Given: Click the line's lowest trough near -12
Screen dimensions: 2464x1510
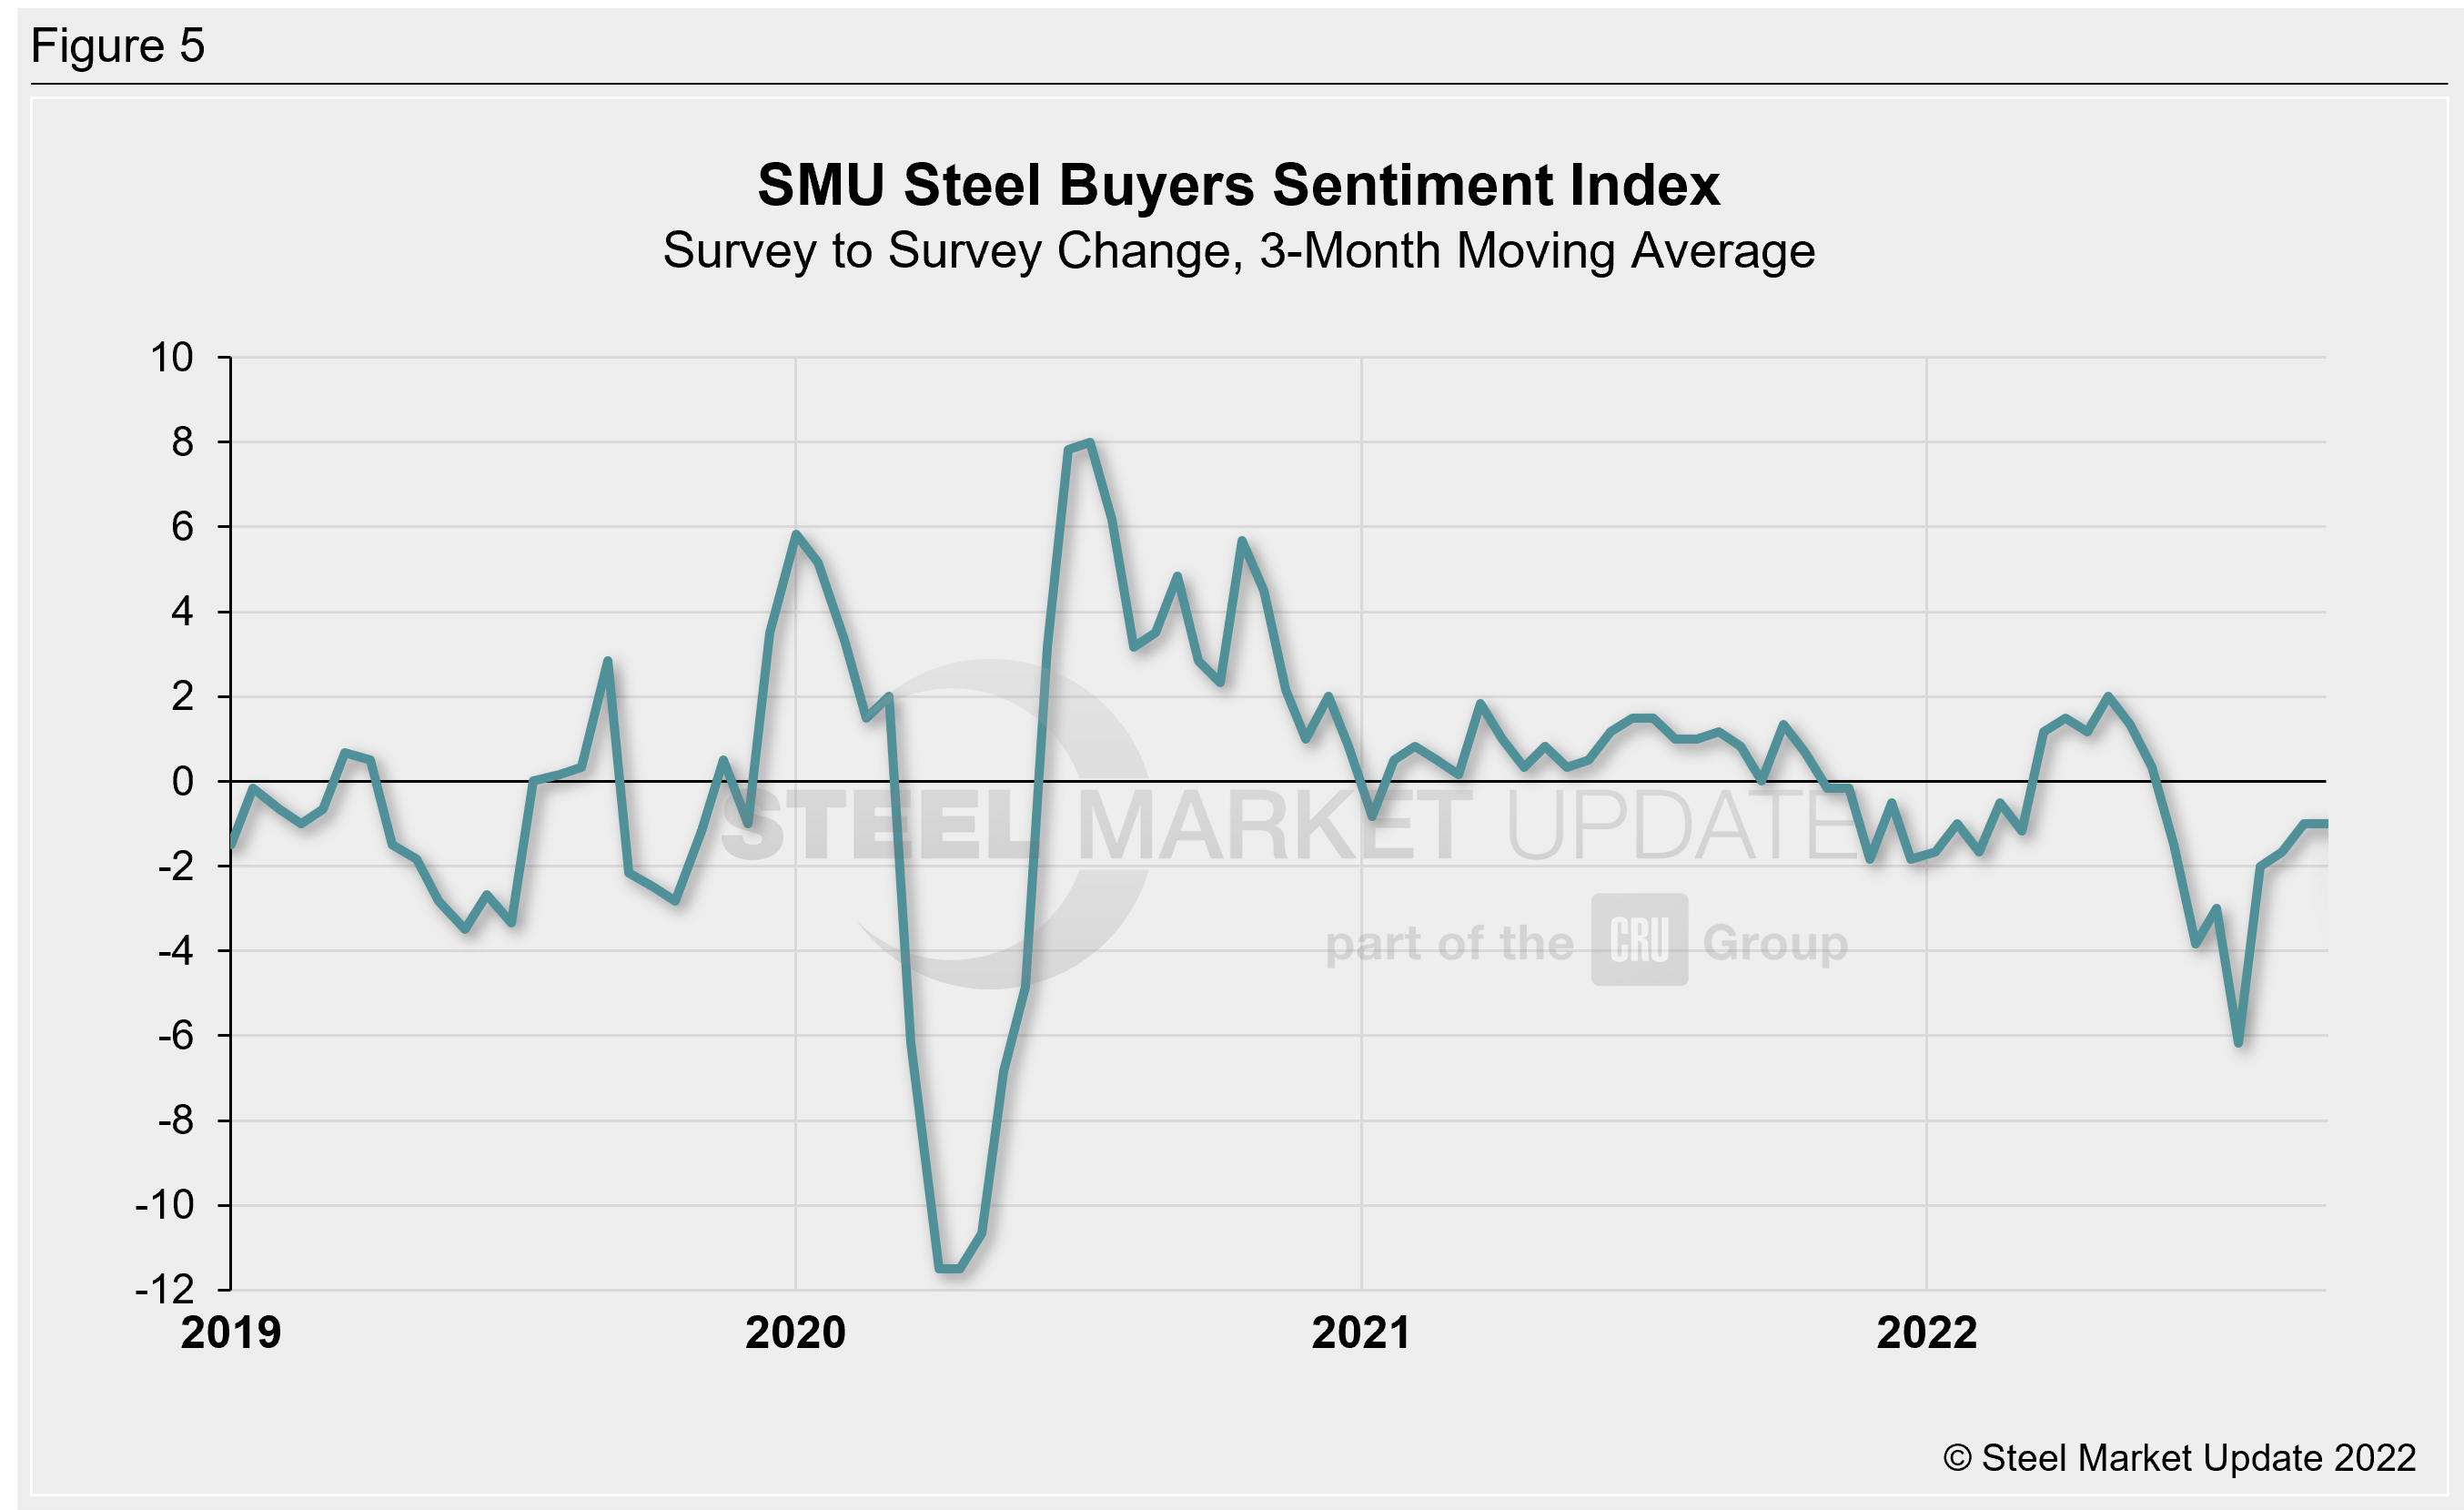Looking at the screenshot, I should [x=949, y=1268].
